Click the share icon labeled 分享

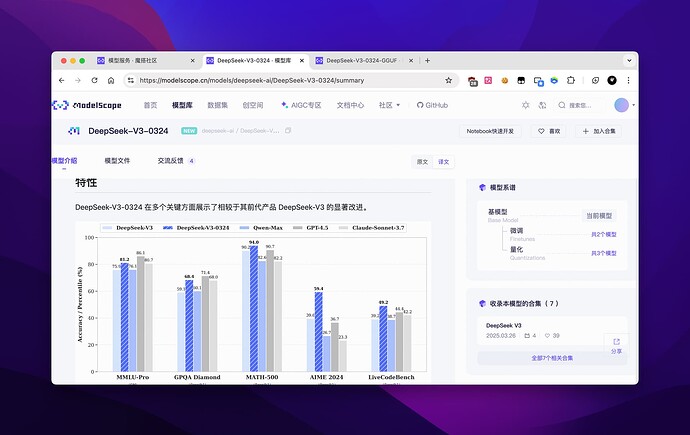tap(616, 346)
